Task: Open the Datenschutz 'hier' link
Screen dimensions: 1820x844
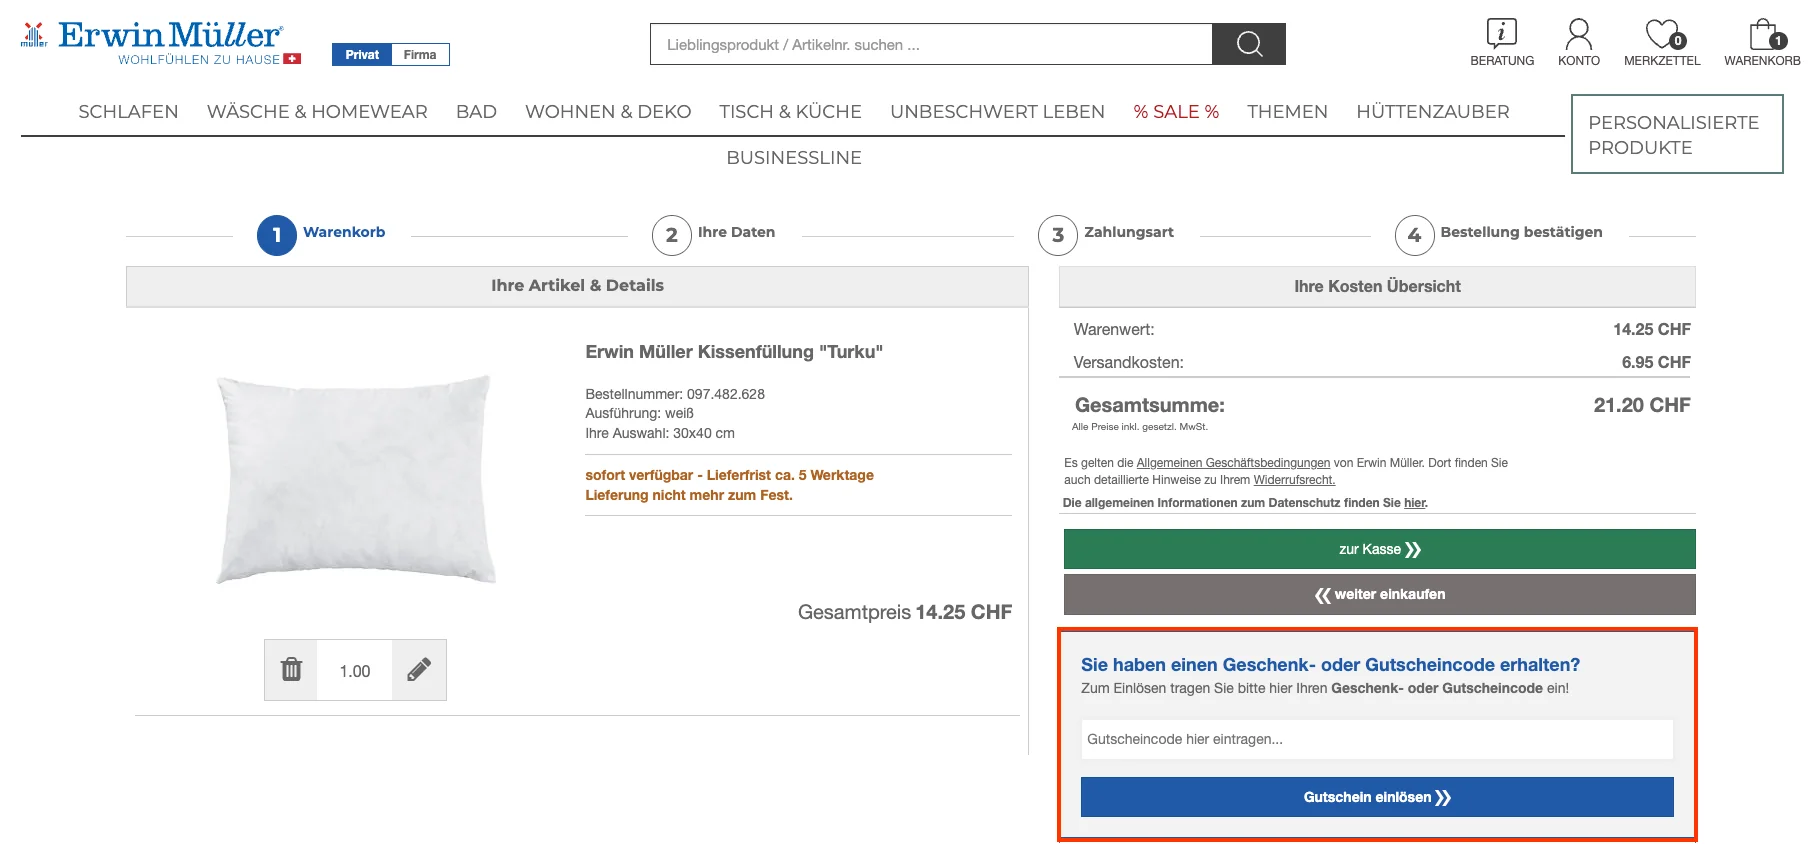Action: pyautogui.click(x=1415, y=503)
